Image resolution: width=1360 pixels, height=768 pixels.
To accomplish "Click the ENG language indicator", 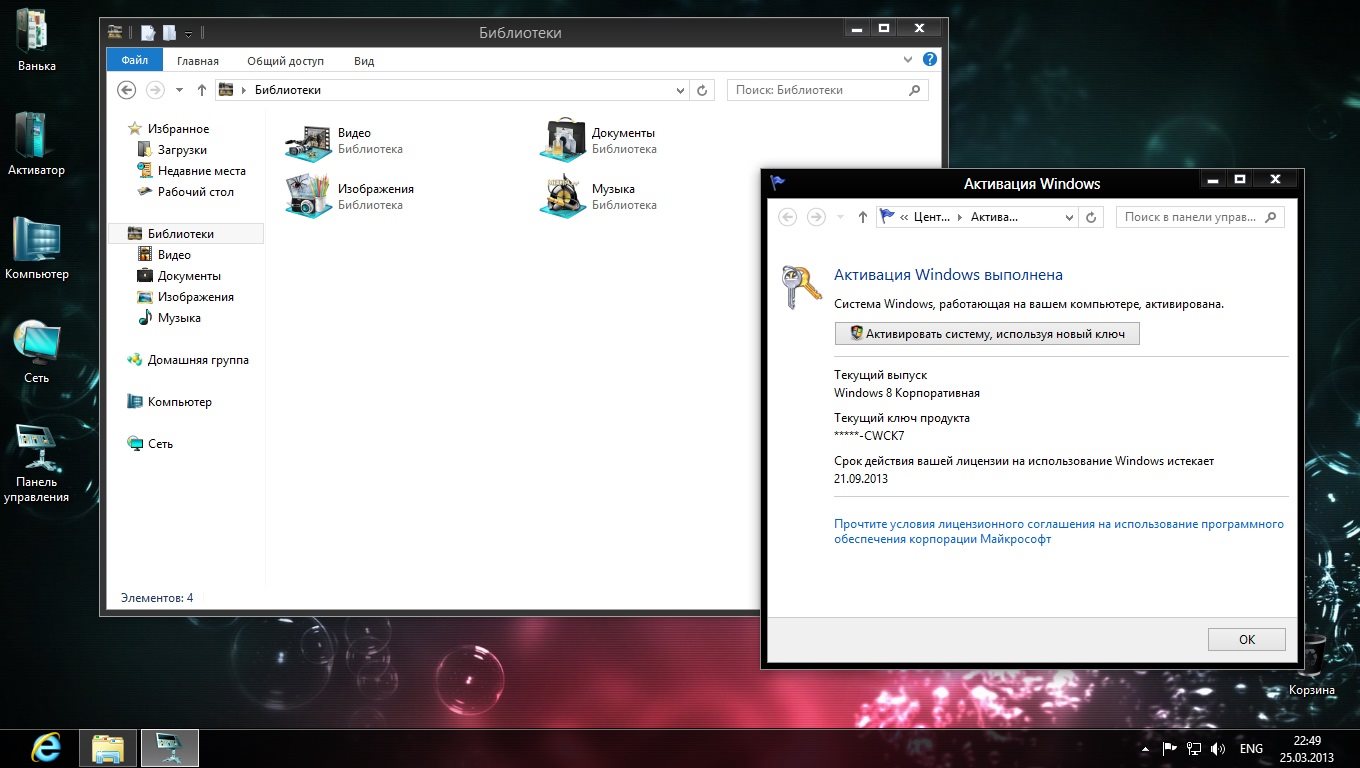I will point(1251,748).
